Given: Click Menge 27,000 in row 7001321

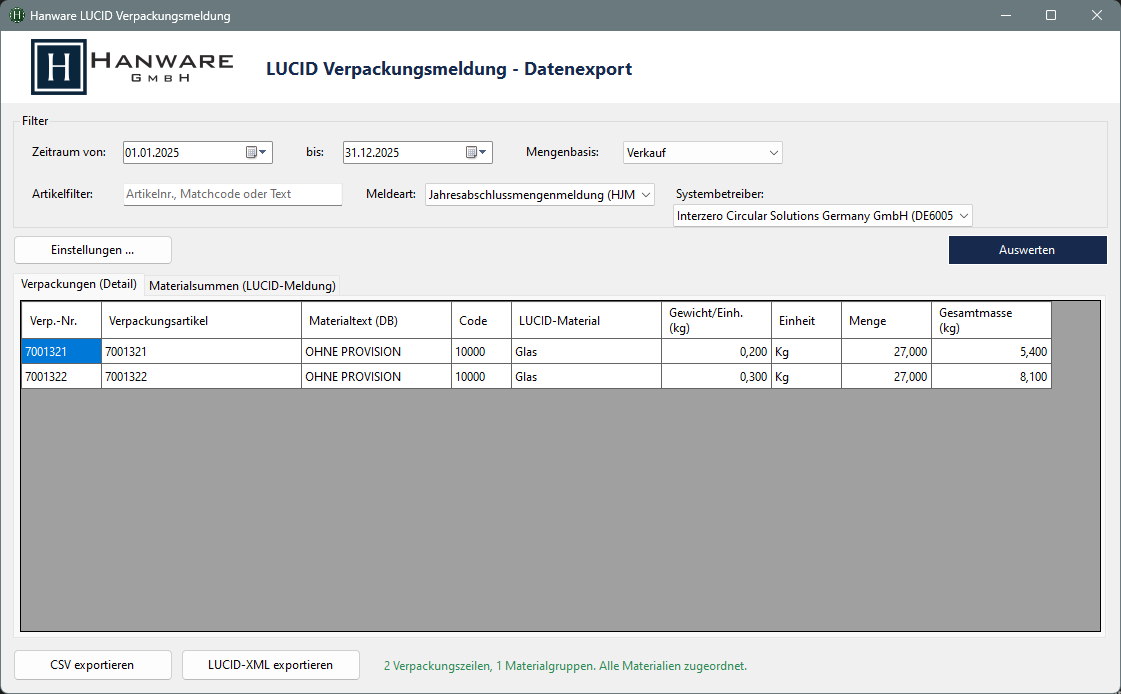Looking at the screenshot, I should point(887,352).
